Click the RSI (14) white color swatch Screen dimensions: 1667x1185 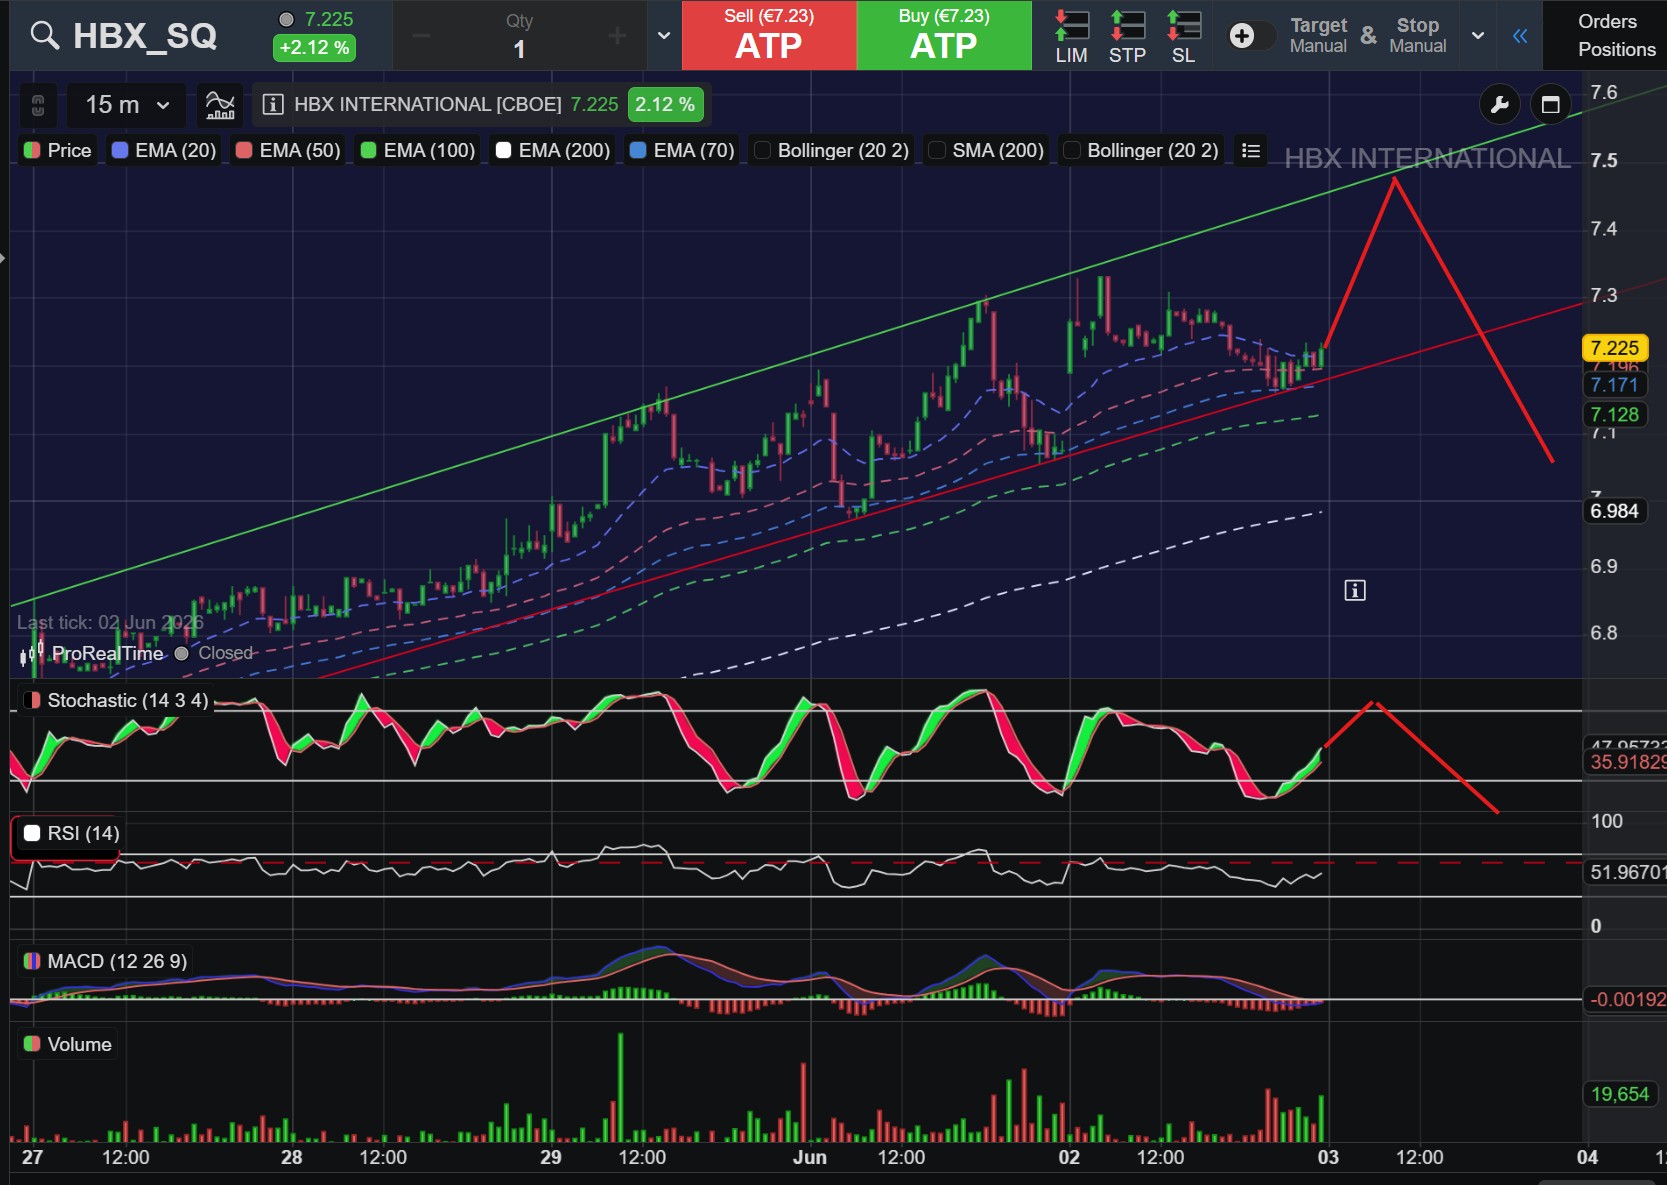32,833
